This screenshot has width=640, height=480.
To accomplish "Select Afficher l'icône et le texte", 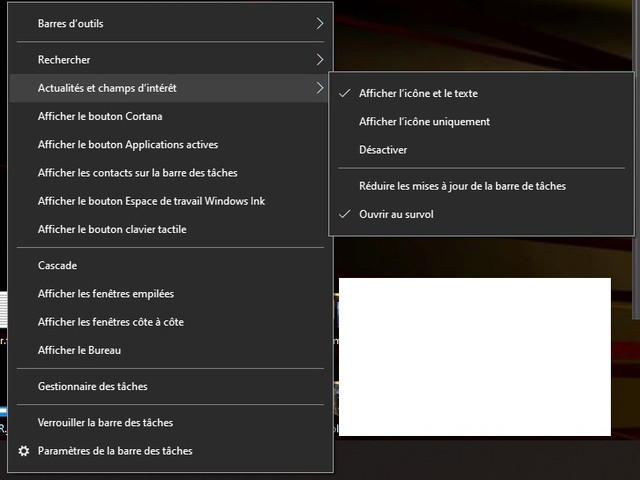I will pyautogui.click(x=482, y=93).
